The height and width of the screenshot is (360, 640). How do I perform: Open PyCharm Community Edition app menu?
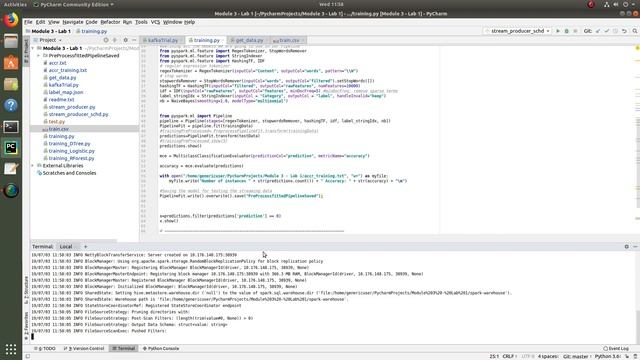click(73, 4)
